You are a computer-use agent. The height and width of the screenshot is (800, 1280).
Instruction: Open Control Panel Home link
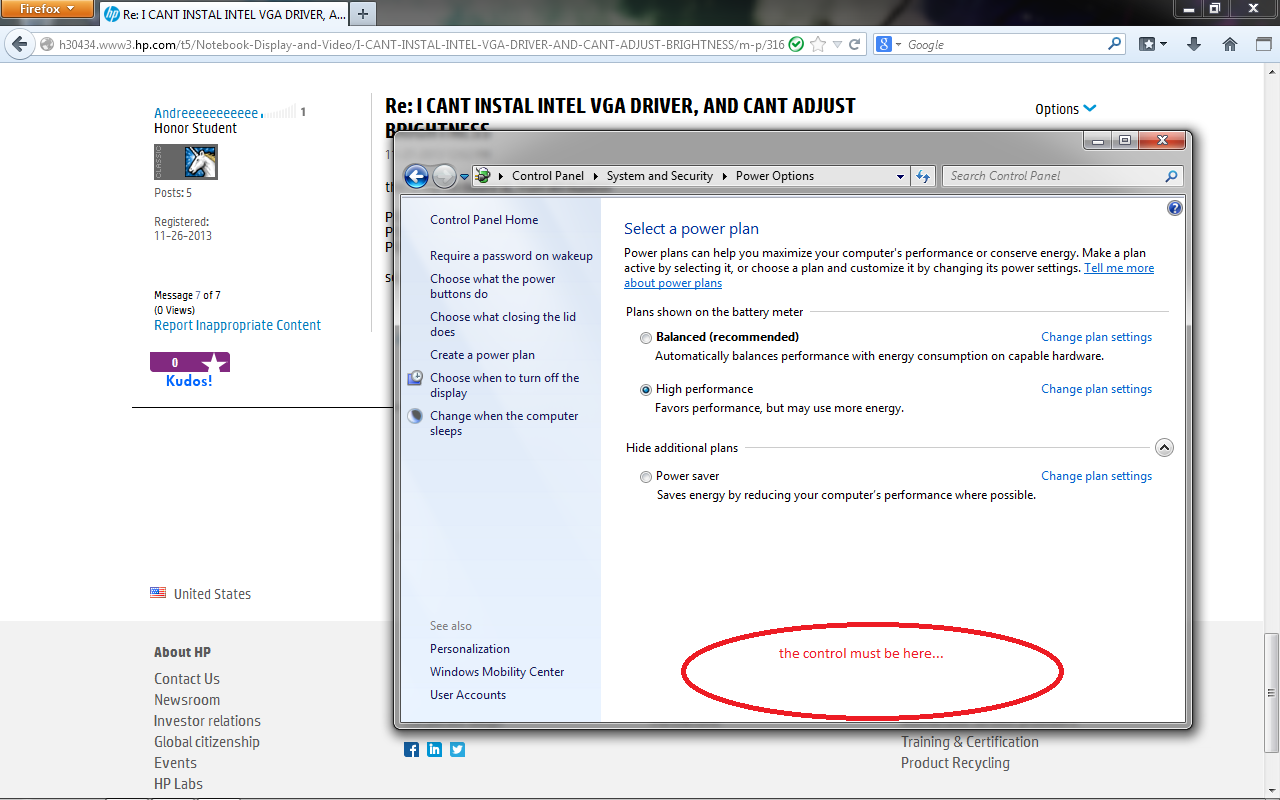point(484,220)
